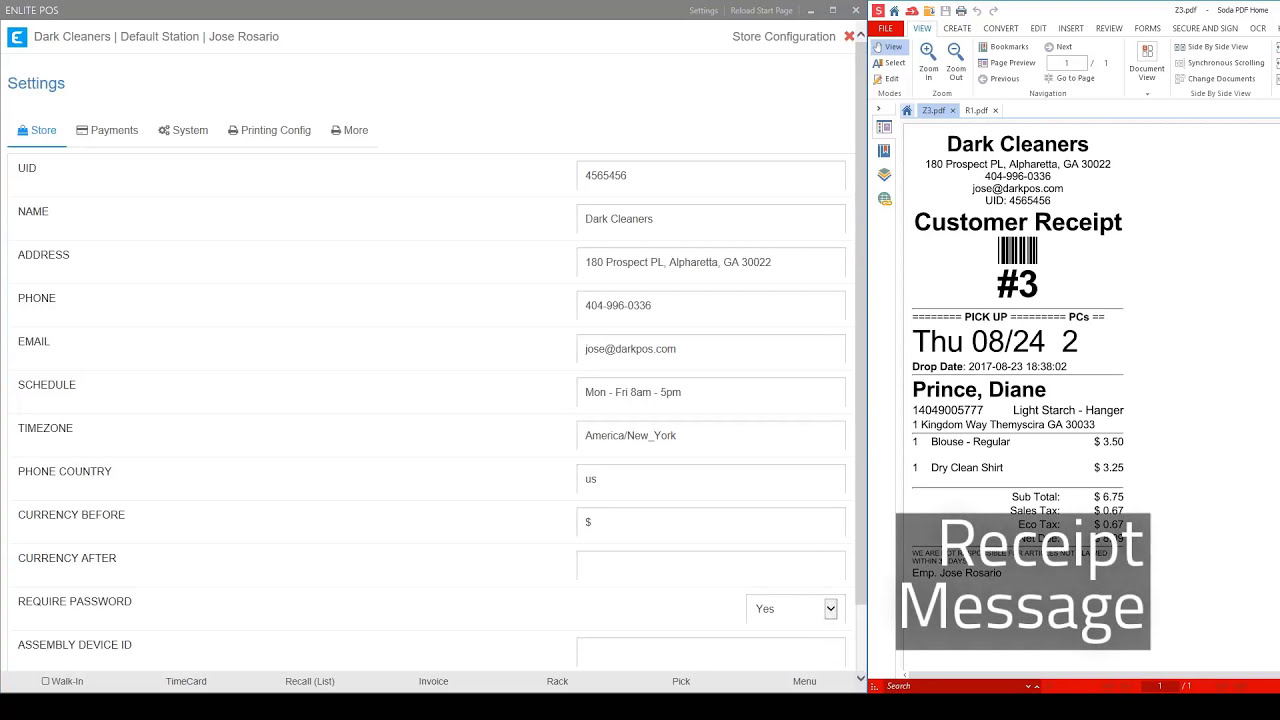Open the bookmarks sidebar panel icon

(884, 151)
